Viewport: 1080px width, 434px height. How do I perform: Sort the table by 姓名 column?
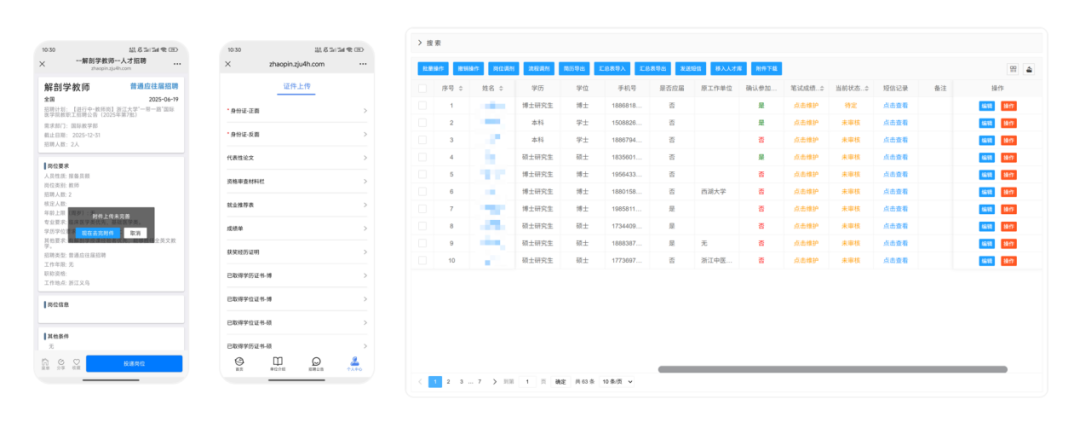coord(501,88)
